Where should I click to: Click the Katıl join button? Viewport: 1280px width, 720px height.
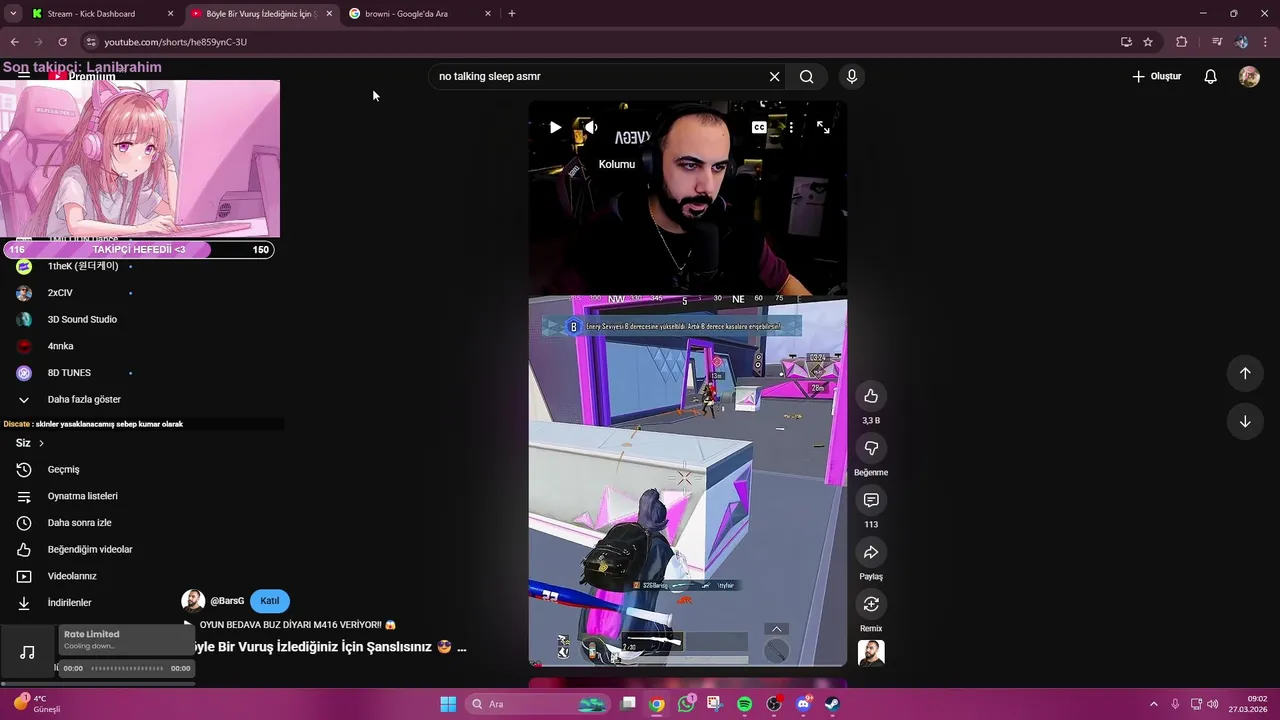click(x=270, y=601)
